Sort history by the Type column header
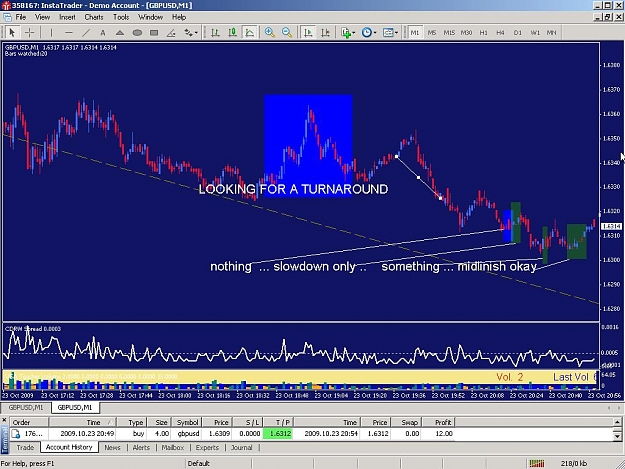This screenshot has width=625, height=469. point(132,422)
